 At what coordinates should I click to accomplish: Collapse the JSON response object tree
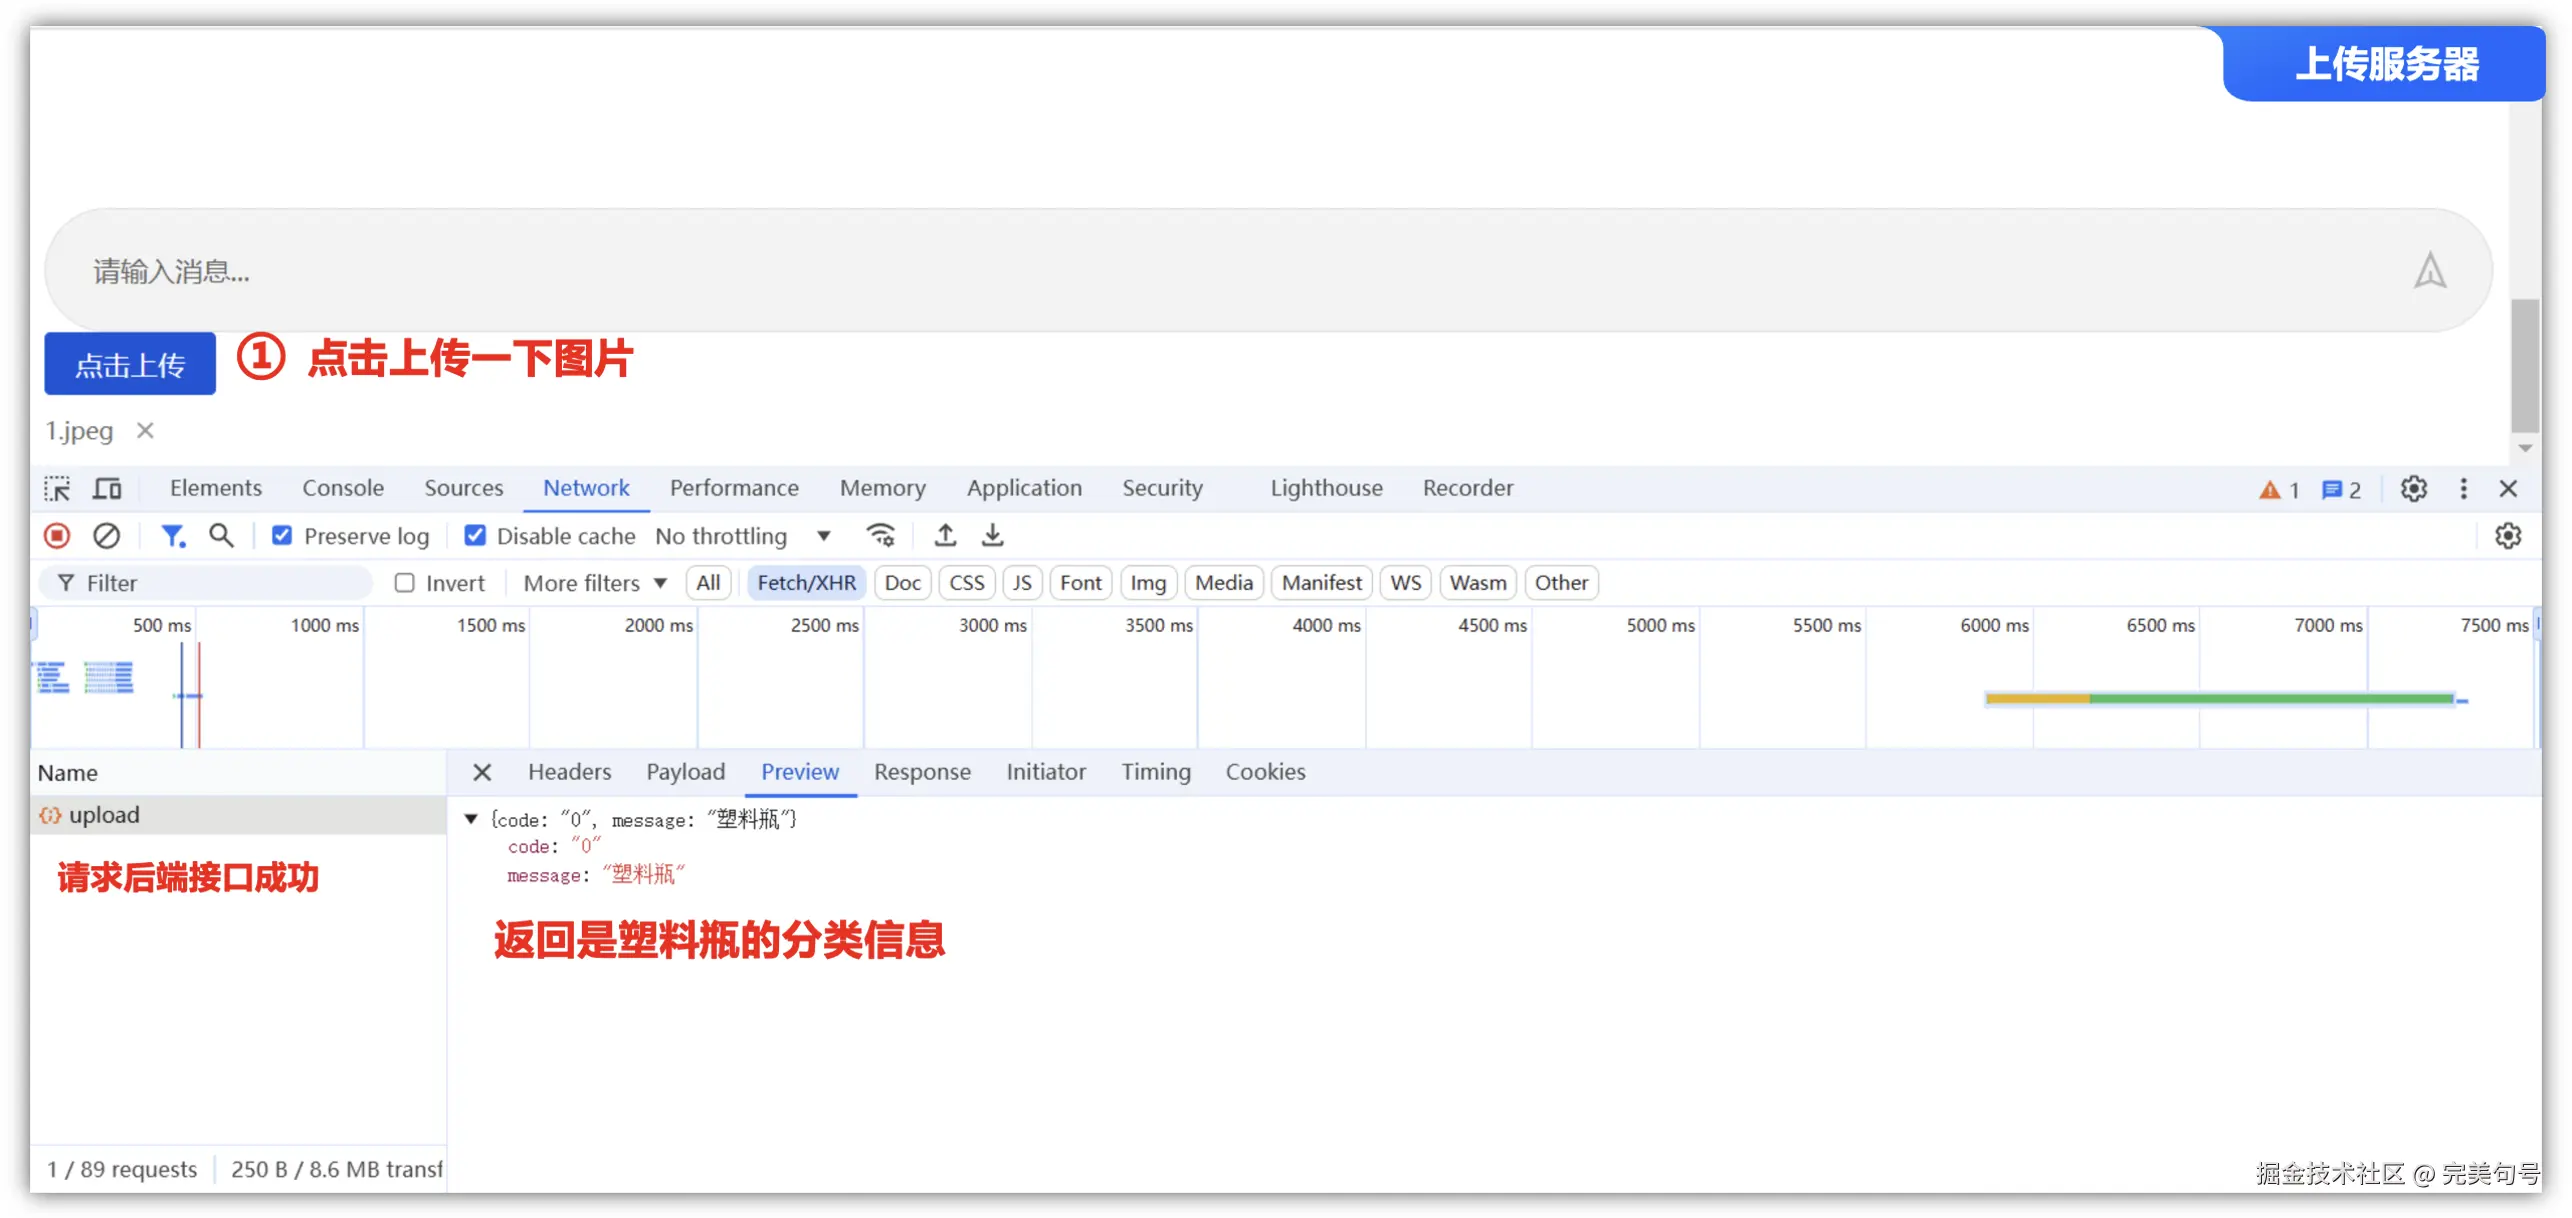pyautogui.click(x=471, y=819)
